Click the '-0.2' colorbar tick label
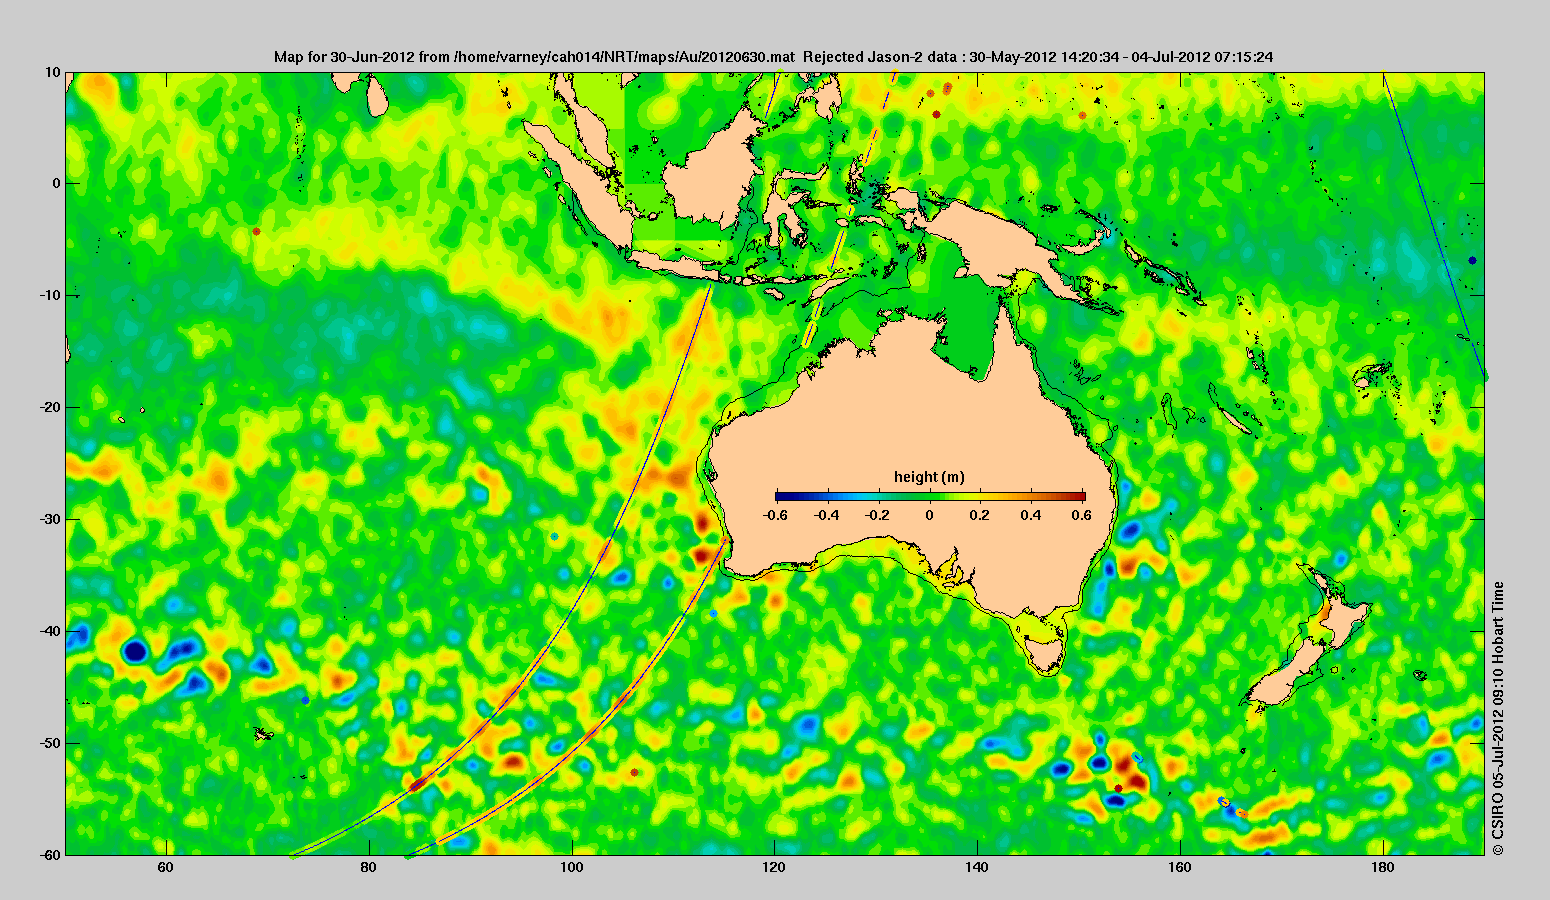1550x900 pixels. [877, 515]
